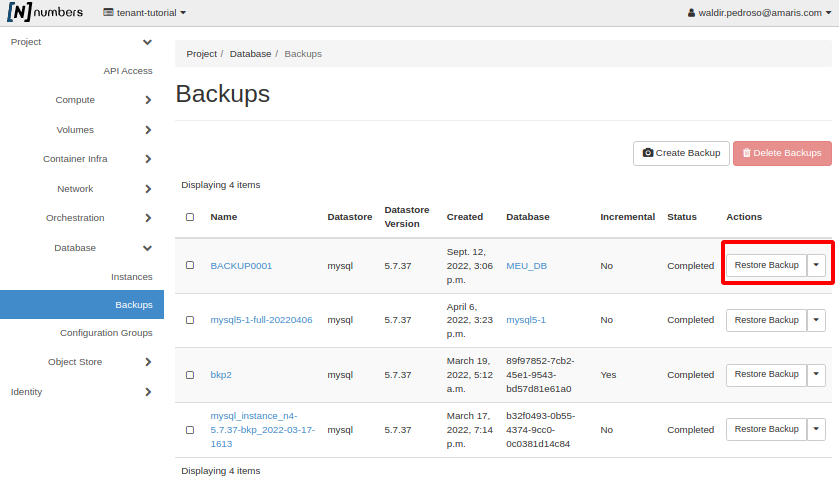Image resolution: width=839 pixels, height=481 pixels.
Task: Expand the Network sidebar menu
Action: (x=103, y=189)
